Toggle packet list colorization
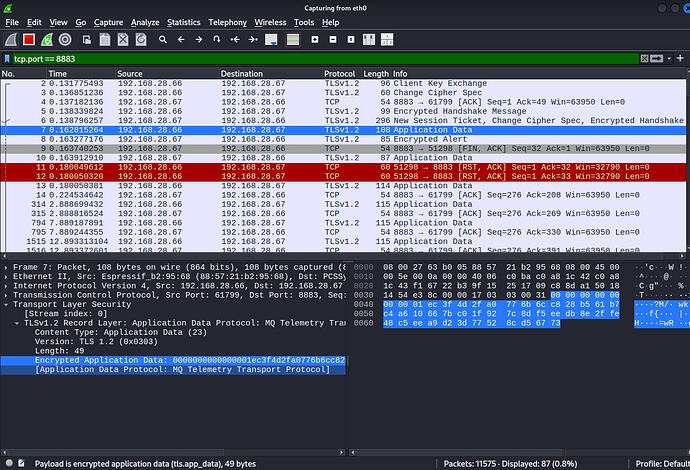 pos(293,40)
